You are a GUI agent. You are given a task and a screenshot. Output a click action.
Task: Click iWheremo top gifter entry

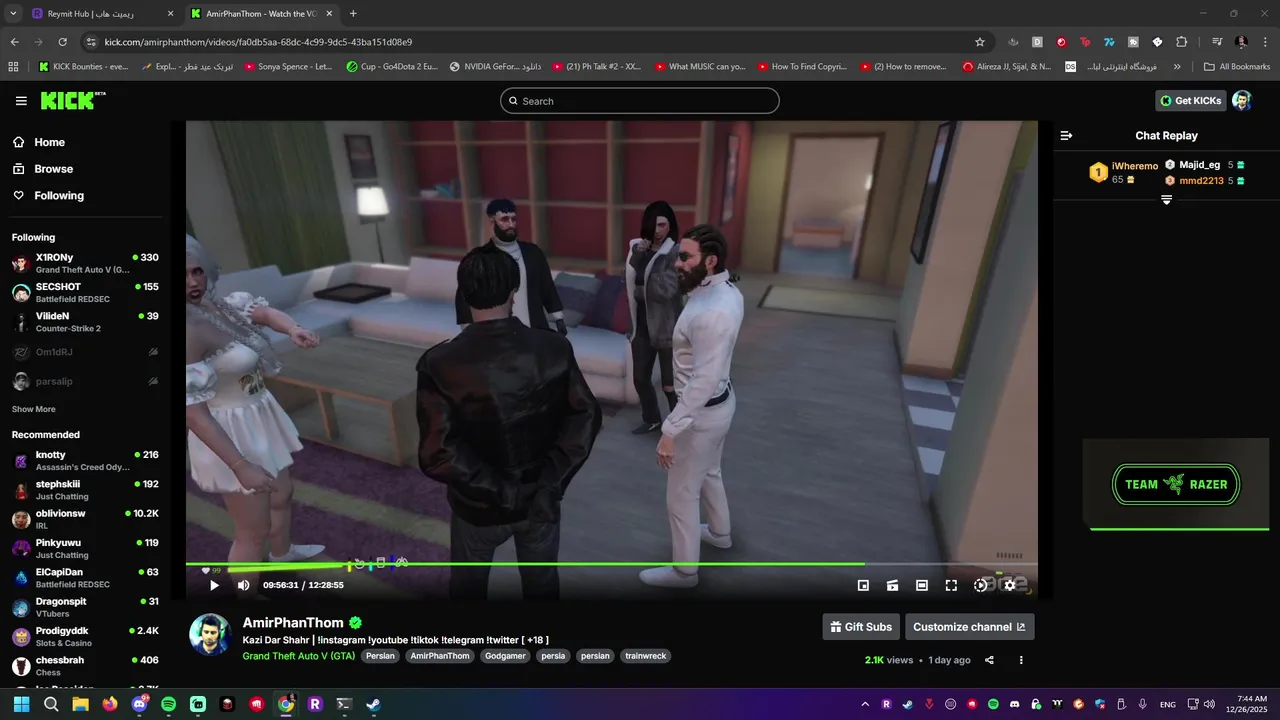(x=1124, y=172)
